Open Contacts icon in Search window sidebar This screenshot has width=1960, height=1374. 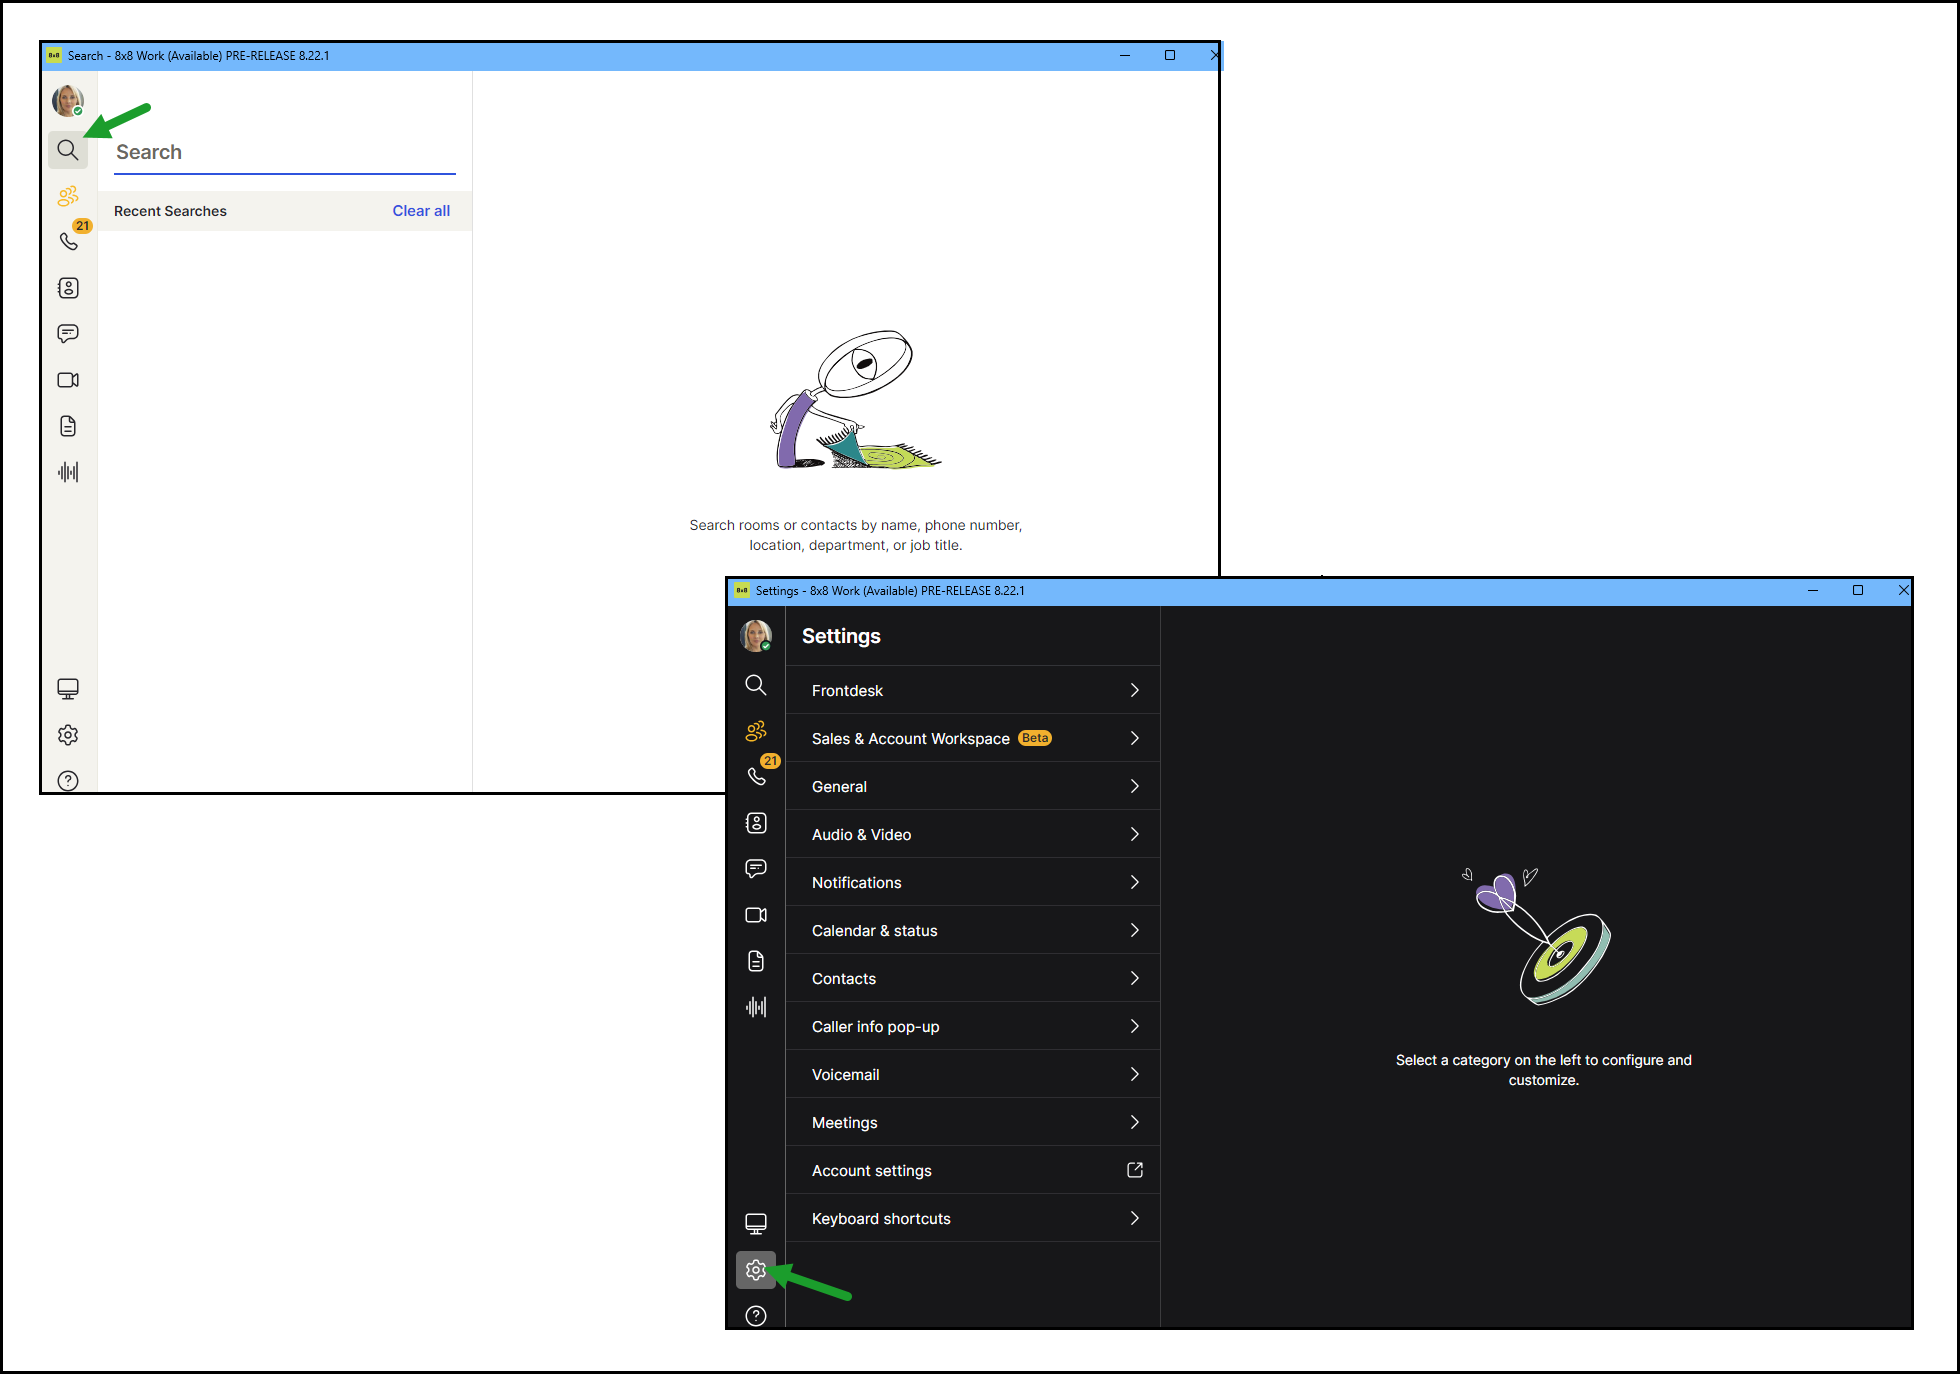pos(68,288)
